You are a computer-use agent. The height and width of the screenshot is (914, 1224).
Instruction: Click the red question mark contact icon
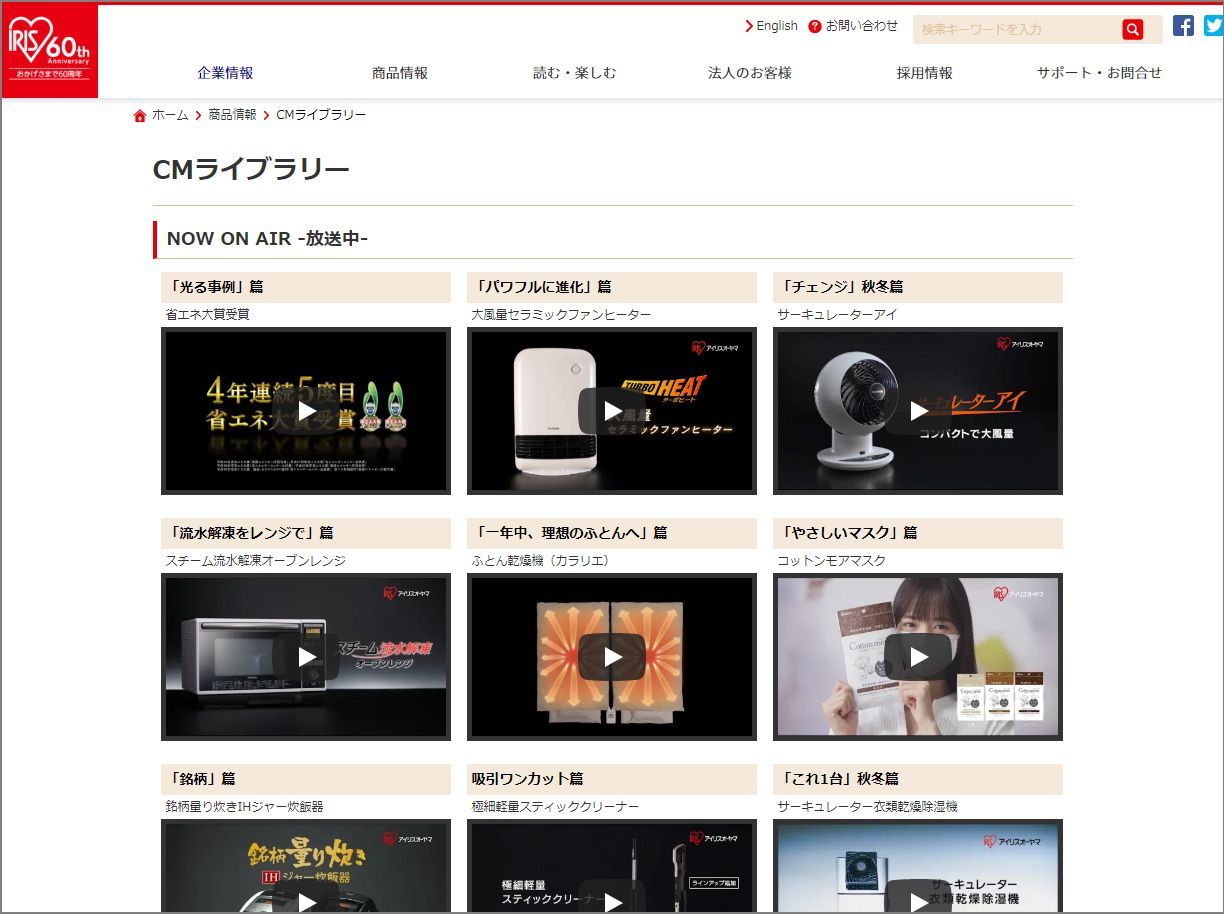[x=815, y=27]
